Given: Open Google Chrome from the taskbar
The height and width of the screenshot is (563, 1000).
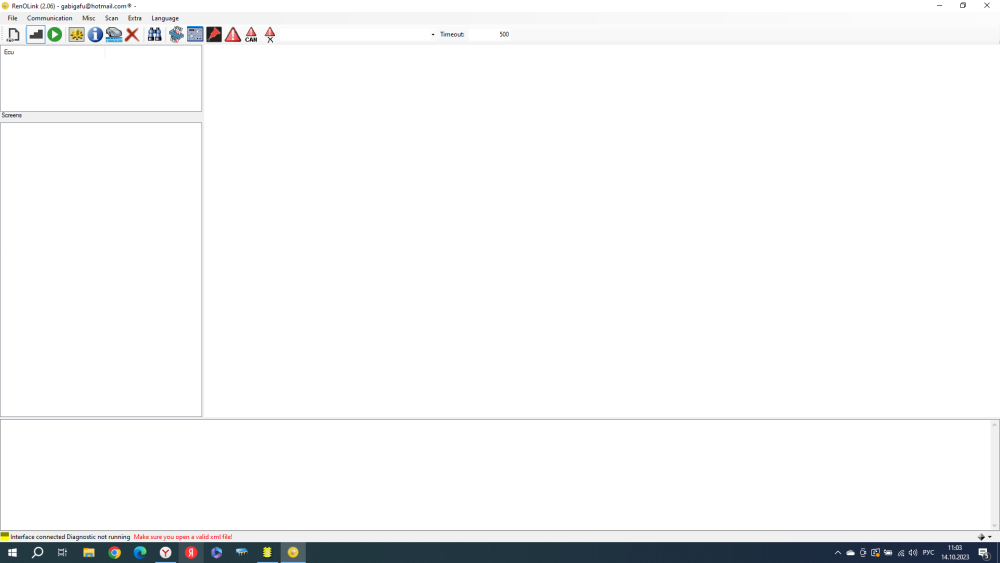Looking at the screenshot, I should (115, 553).
